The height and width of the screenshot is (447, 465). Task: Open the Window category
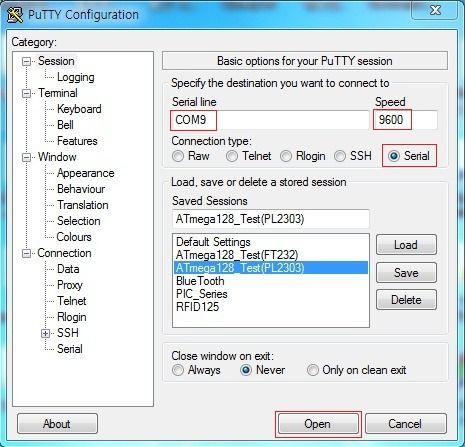click(57, 157)
